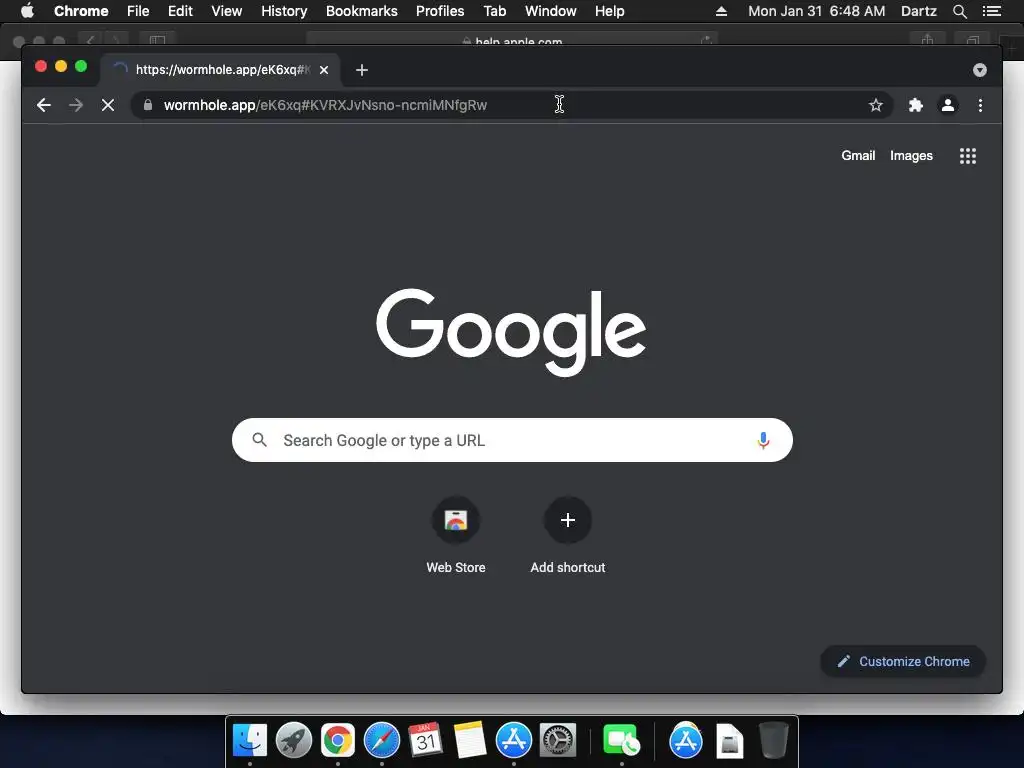Open Spotlight search in the menu bar
Viewport: 1024px width, 768px height.
click(x=959, y=11)
